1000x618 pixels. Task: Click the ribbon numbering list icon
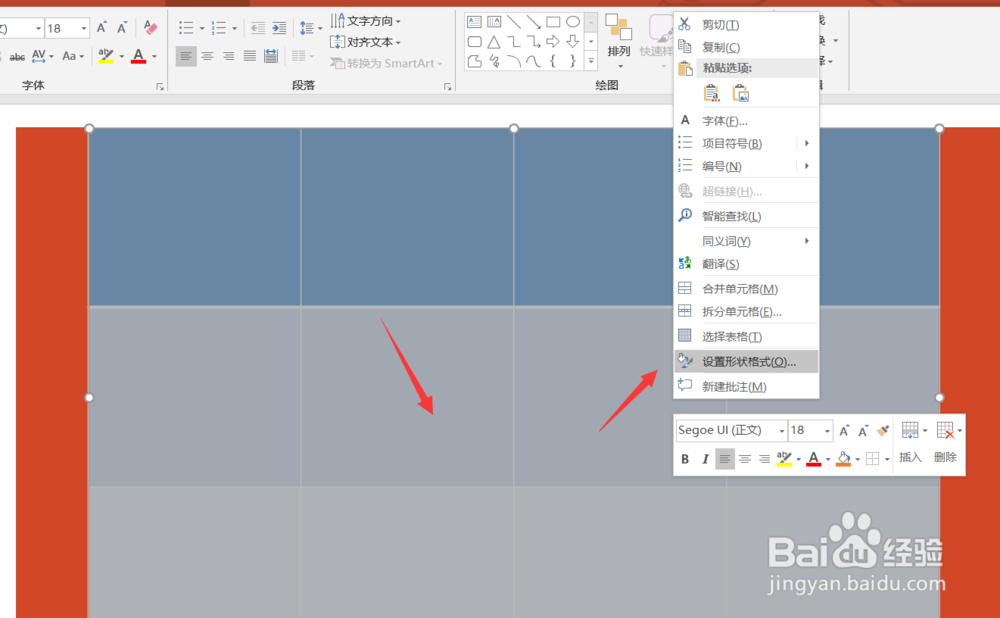pos(219,28)
